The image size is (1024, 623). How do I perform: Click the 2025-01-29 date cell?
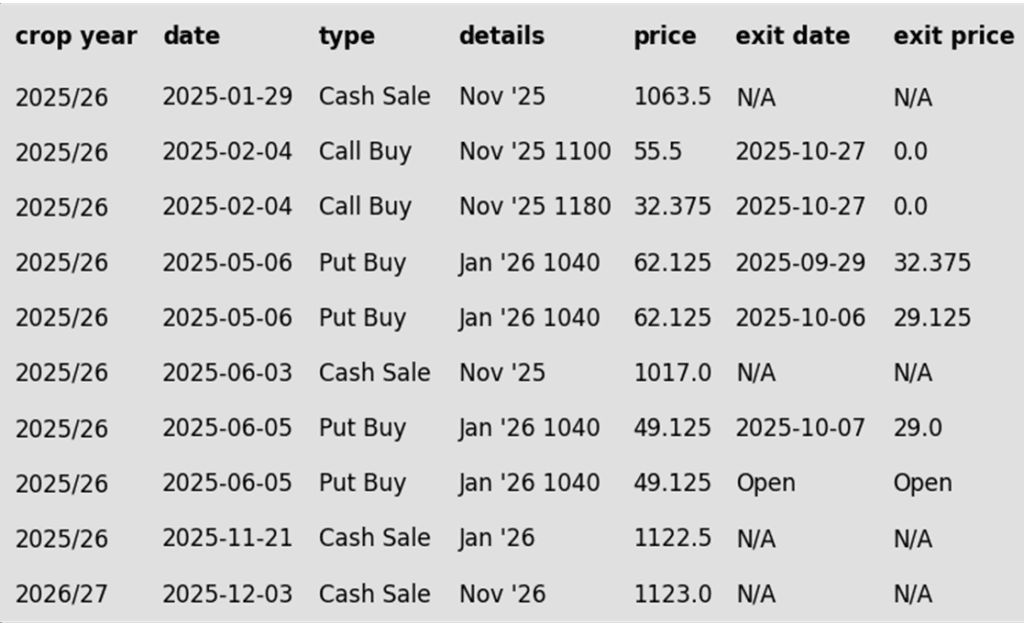227,97
